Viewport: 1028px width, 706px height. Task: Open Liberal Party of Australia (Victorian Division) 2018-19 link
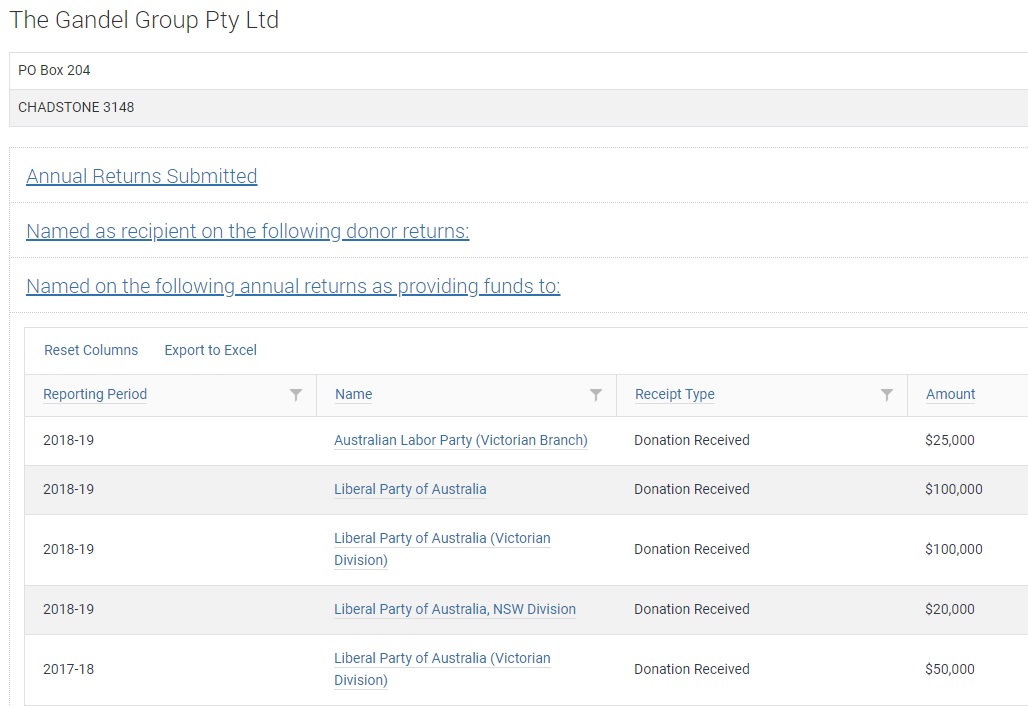pos(443,549)
